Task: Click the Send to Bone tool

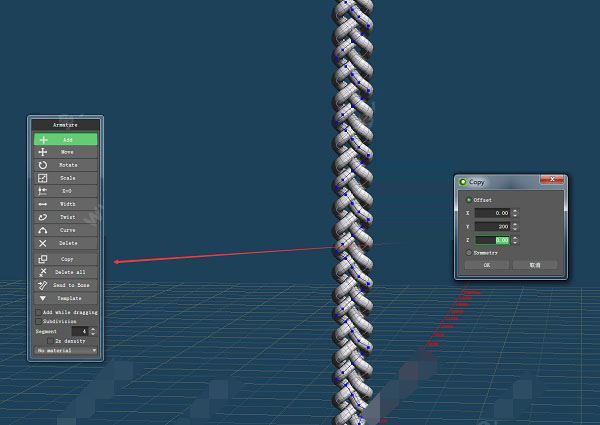Action: pos(66,285)
